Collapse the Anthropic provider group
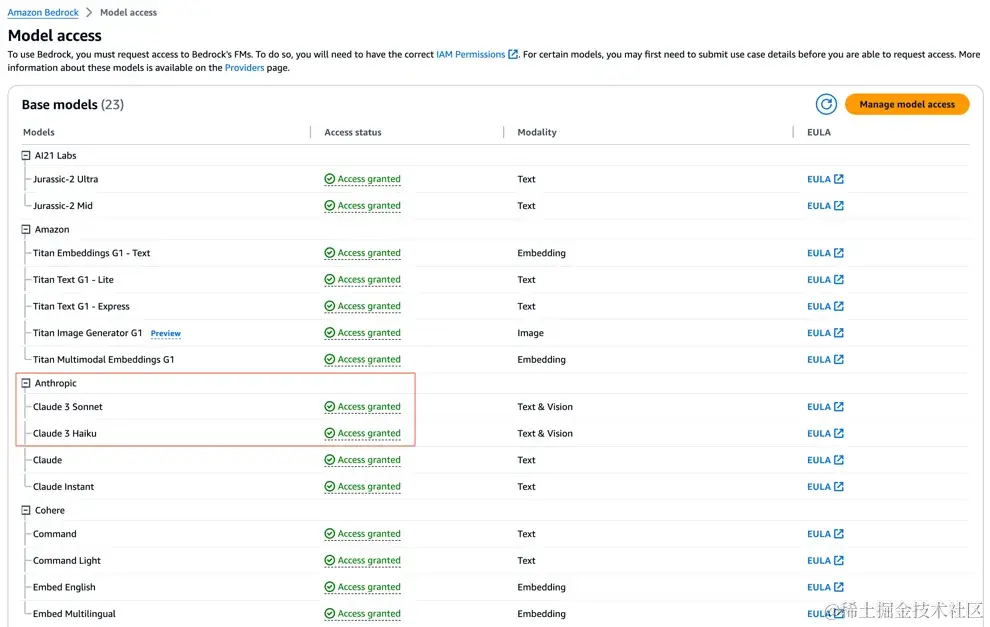The image size is (990, 627). [26, 383]
